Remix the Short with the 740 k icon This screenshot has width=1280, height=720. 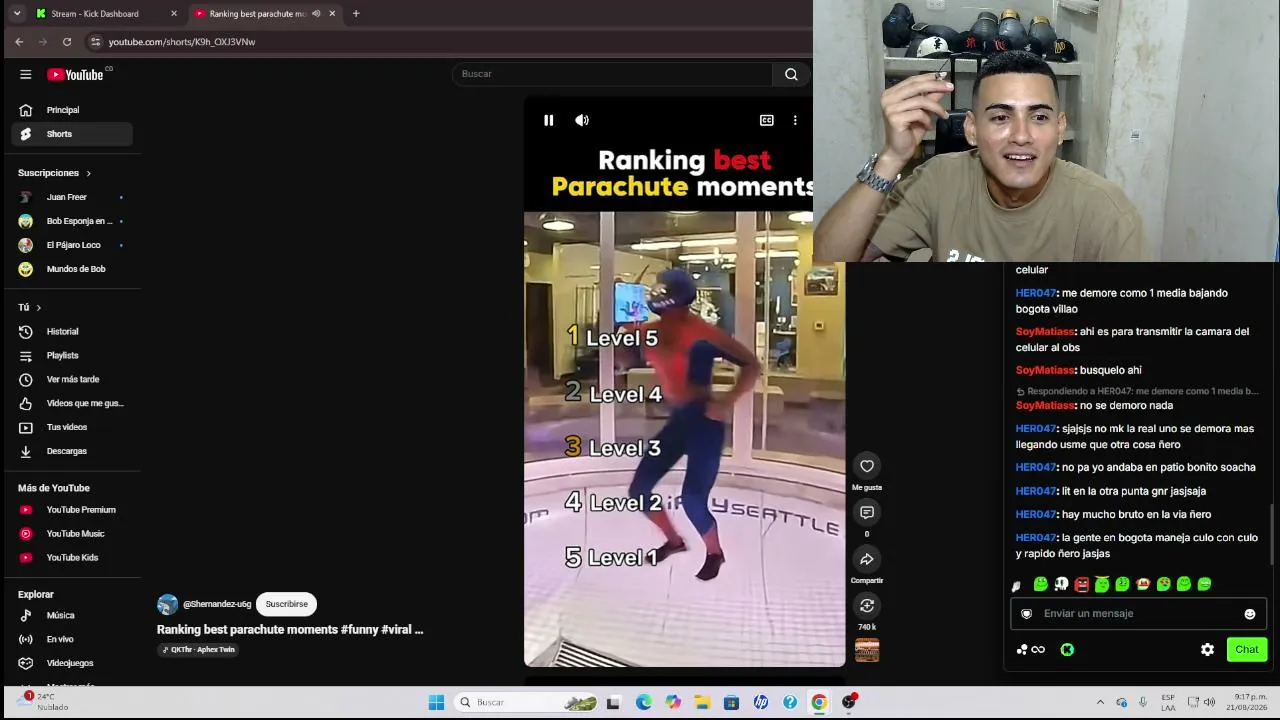(x=867, y=605)
